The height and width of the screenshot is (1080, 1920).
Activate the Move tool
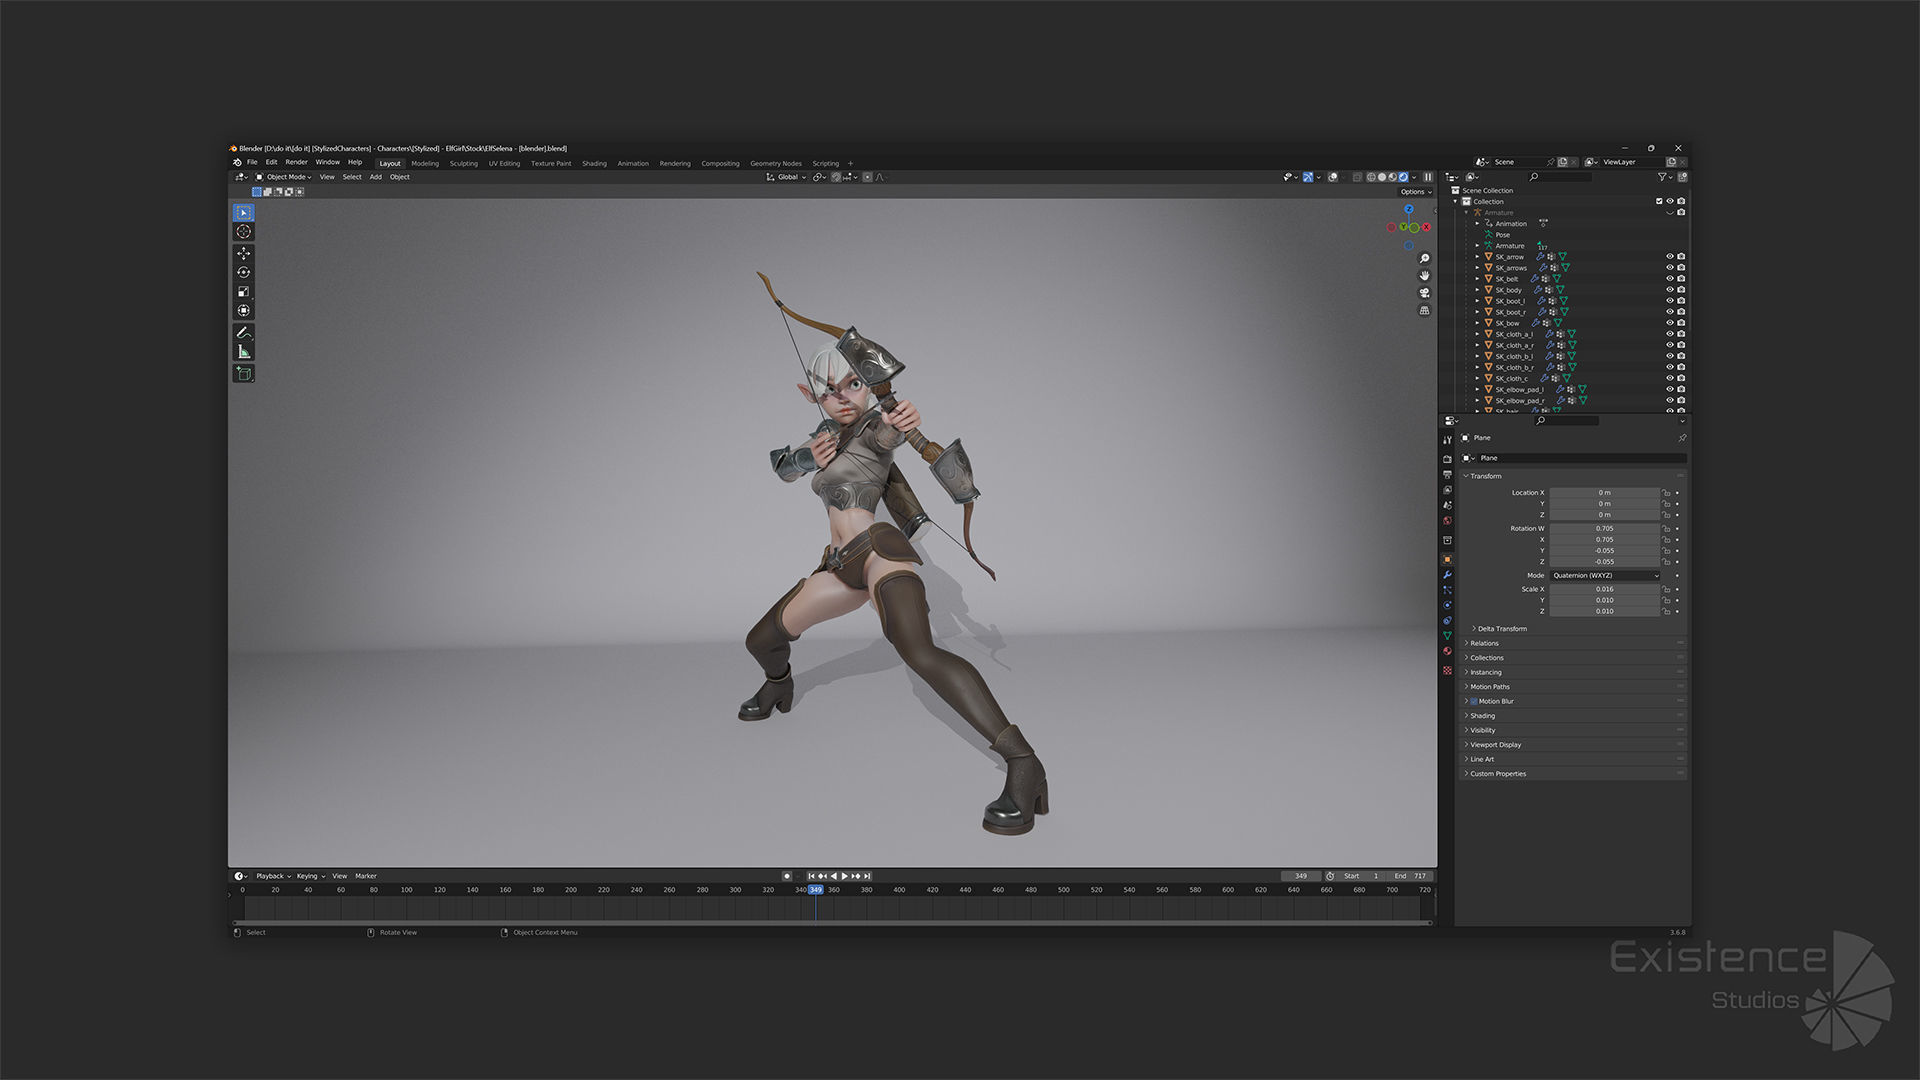click(x=244, y=253)
